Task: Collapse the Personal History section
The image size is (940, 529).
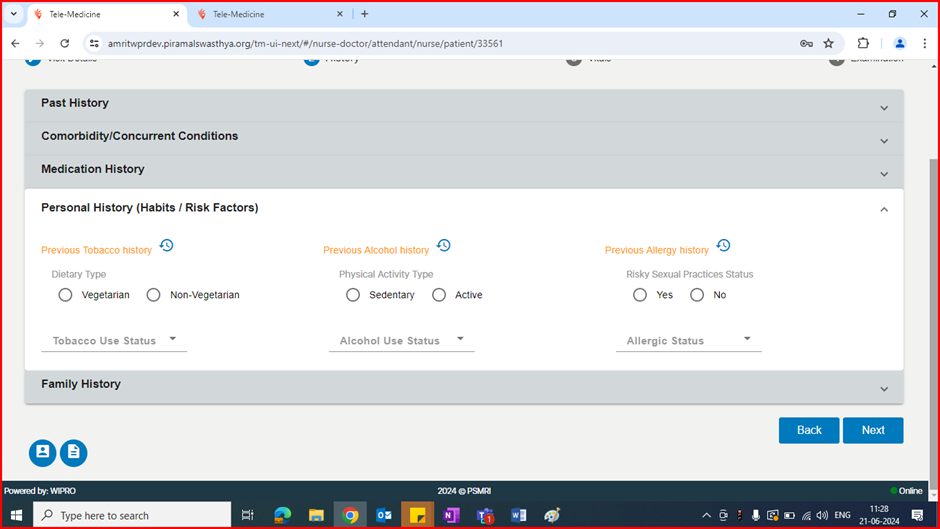Action: click(464, 208)
